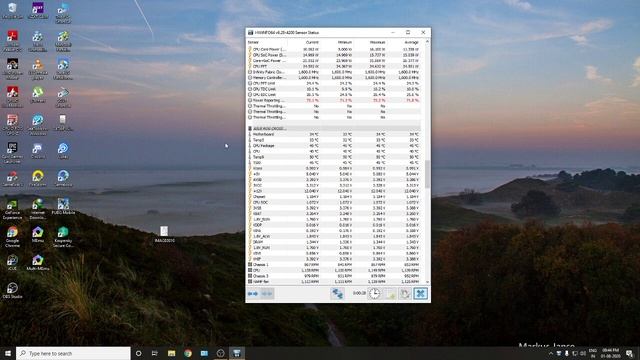Open HWiNFO sensor settings gear icon
Viewport: 640px width, 360px height.
tap(405, 293)
